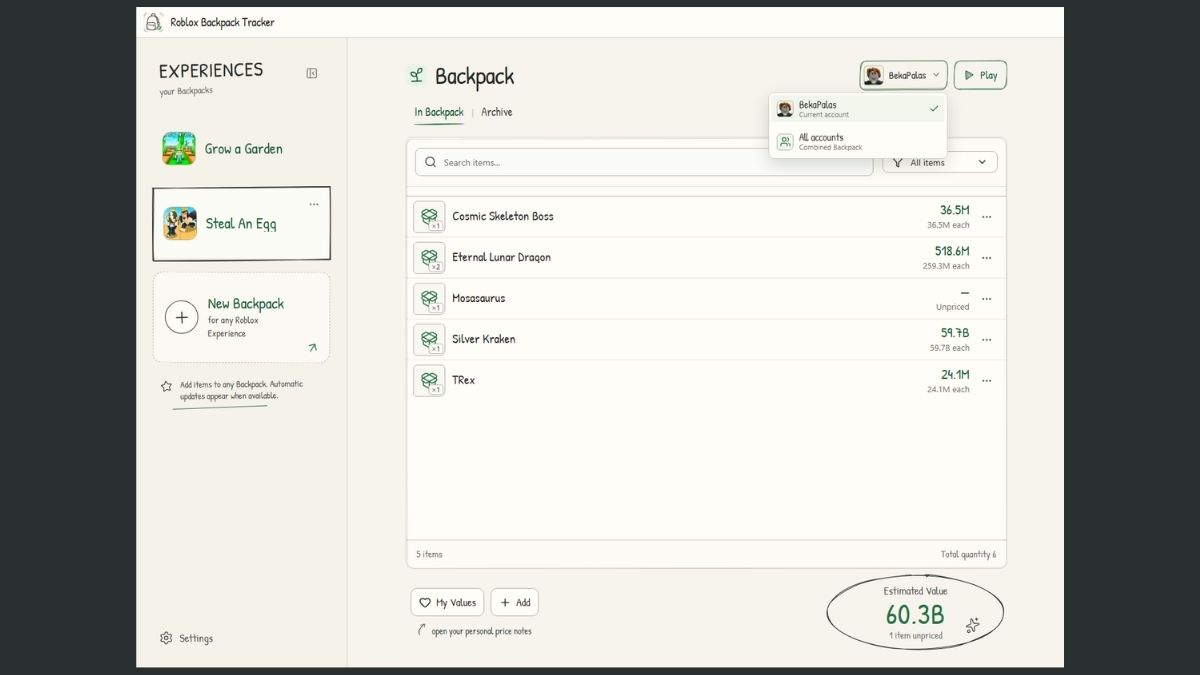Select All accounts Combined Backpack option

click(x=858, y=142)
